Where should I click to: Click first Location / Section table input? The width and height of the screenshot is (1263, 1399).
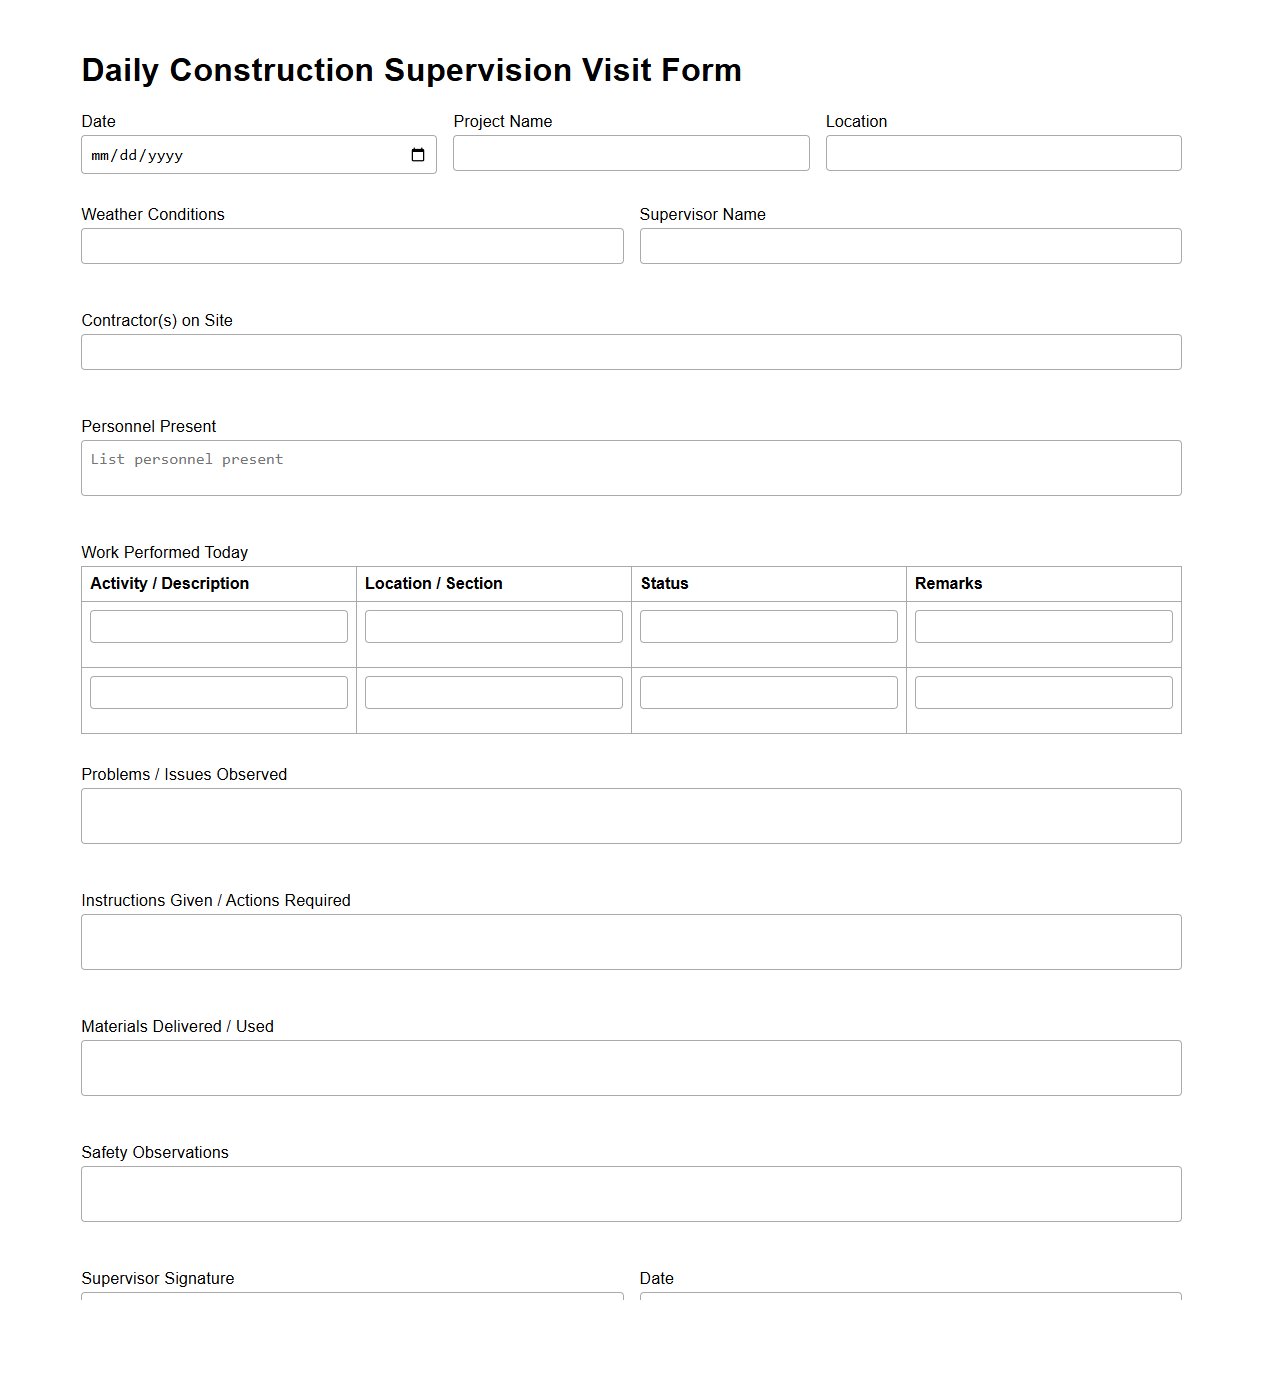(493, 625)
